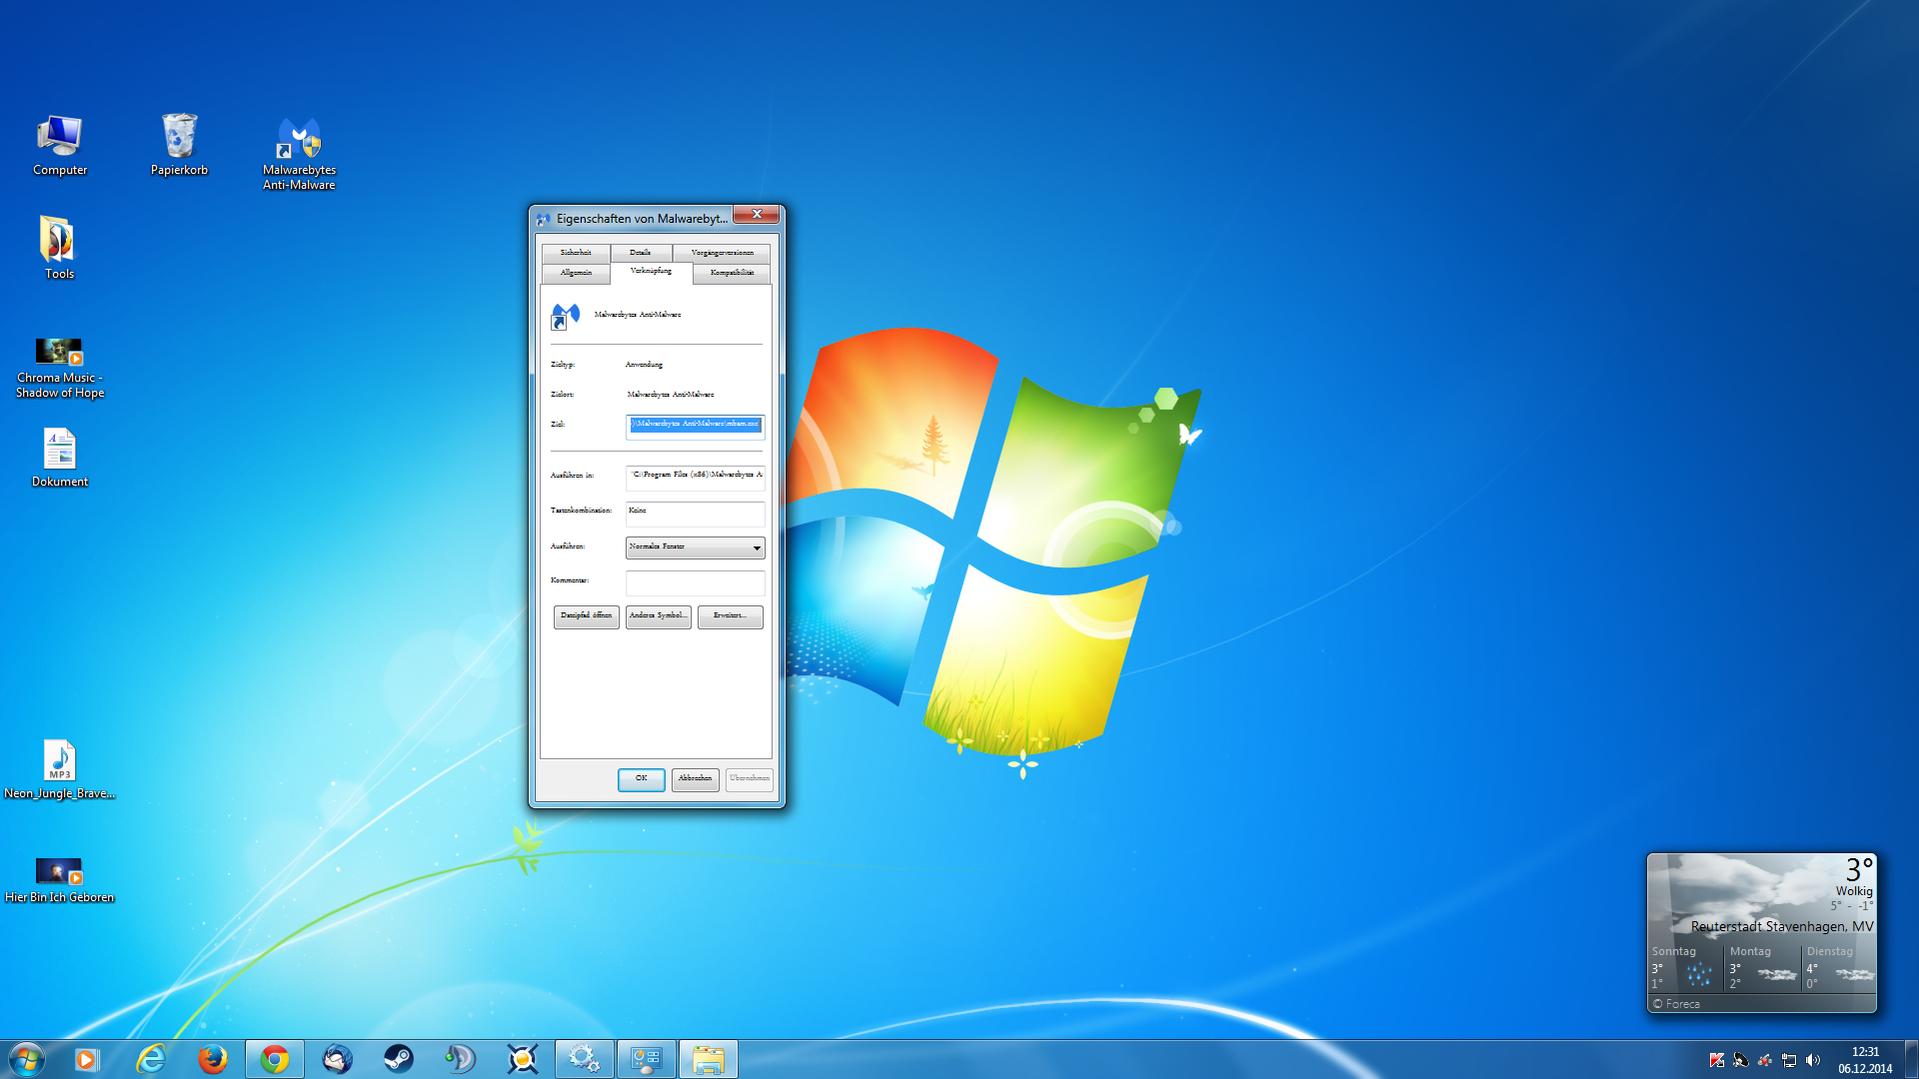Select the Chroma Music - Shadow of Hope video

pos(59,368)
